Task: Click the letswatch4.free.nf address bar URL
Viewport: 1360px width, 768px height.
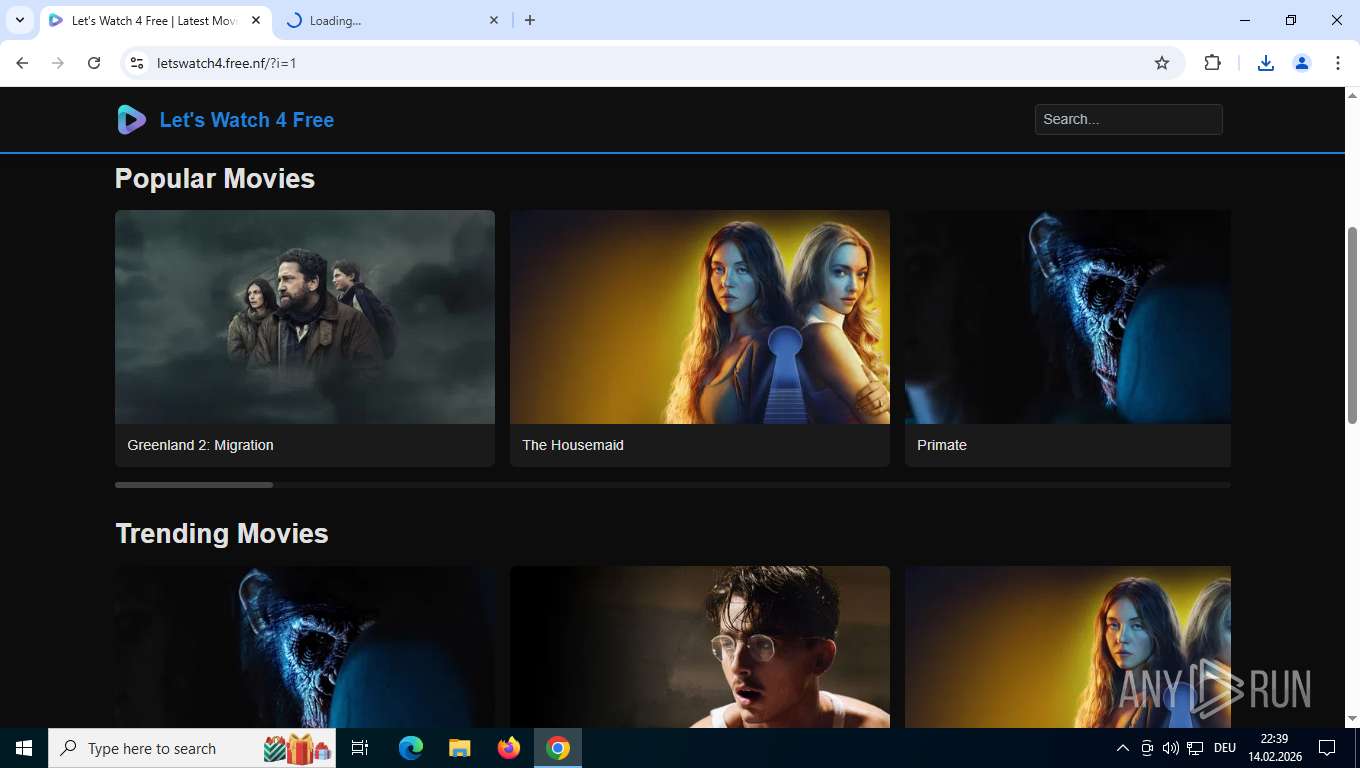Action: coord(227,63)
